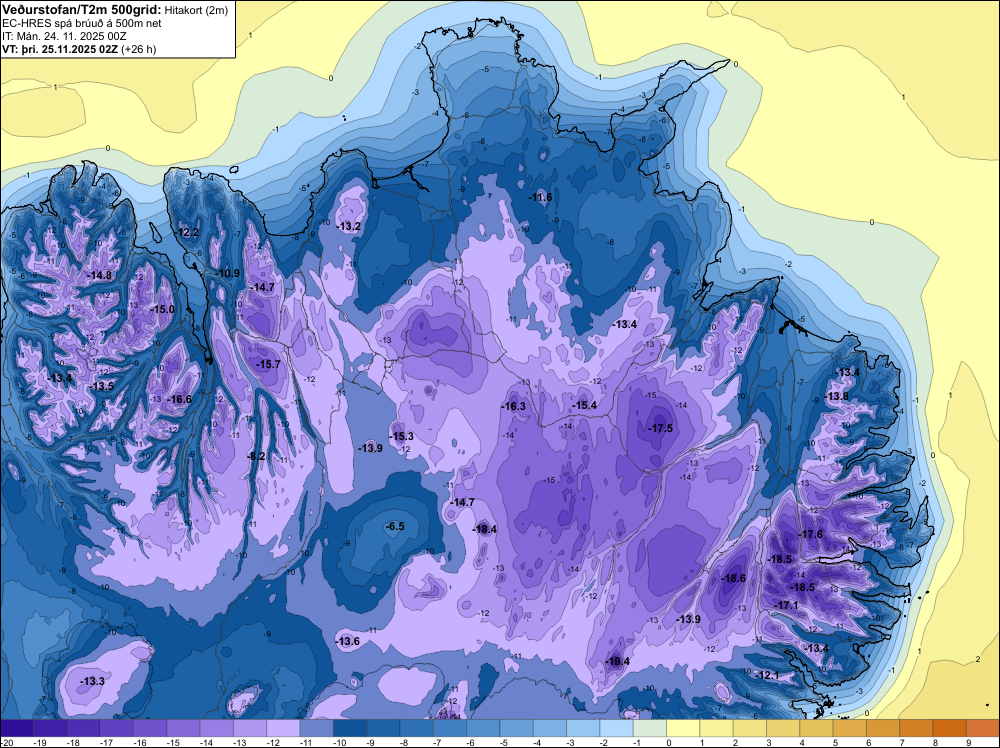The image size is (1000, 748).
Task: Click the -15.4 temperature label
Action: [584, 405]
